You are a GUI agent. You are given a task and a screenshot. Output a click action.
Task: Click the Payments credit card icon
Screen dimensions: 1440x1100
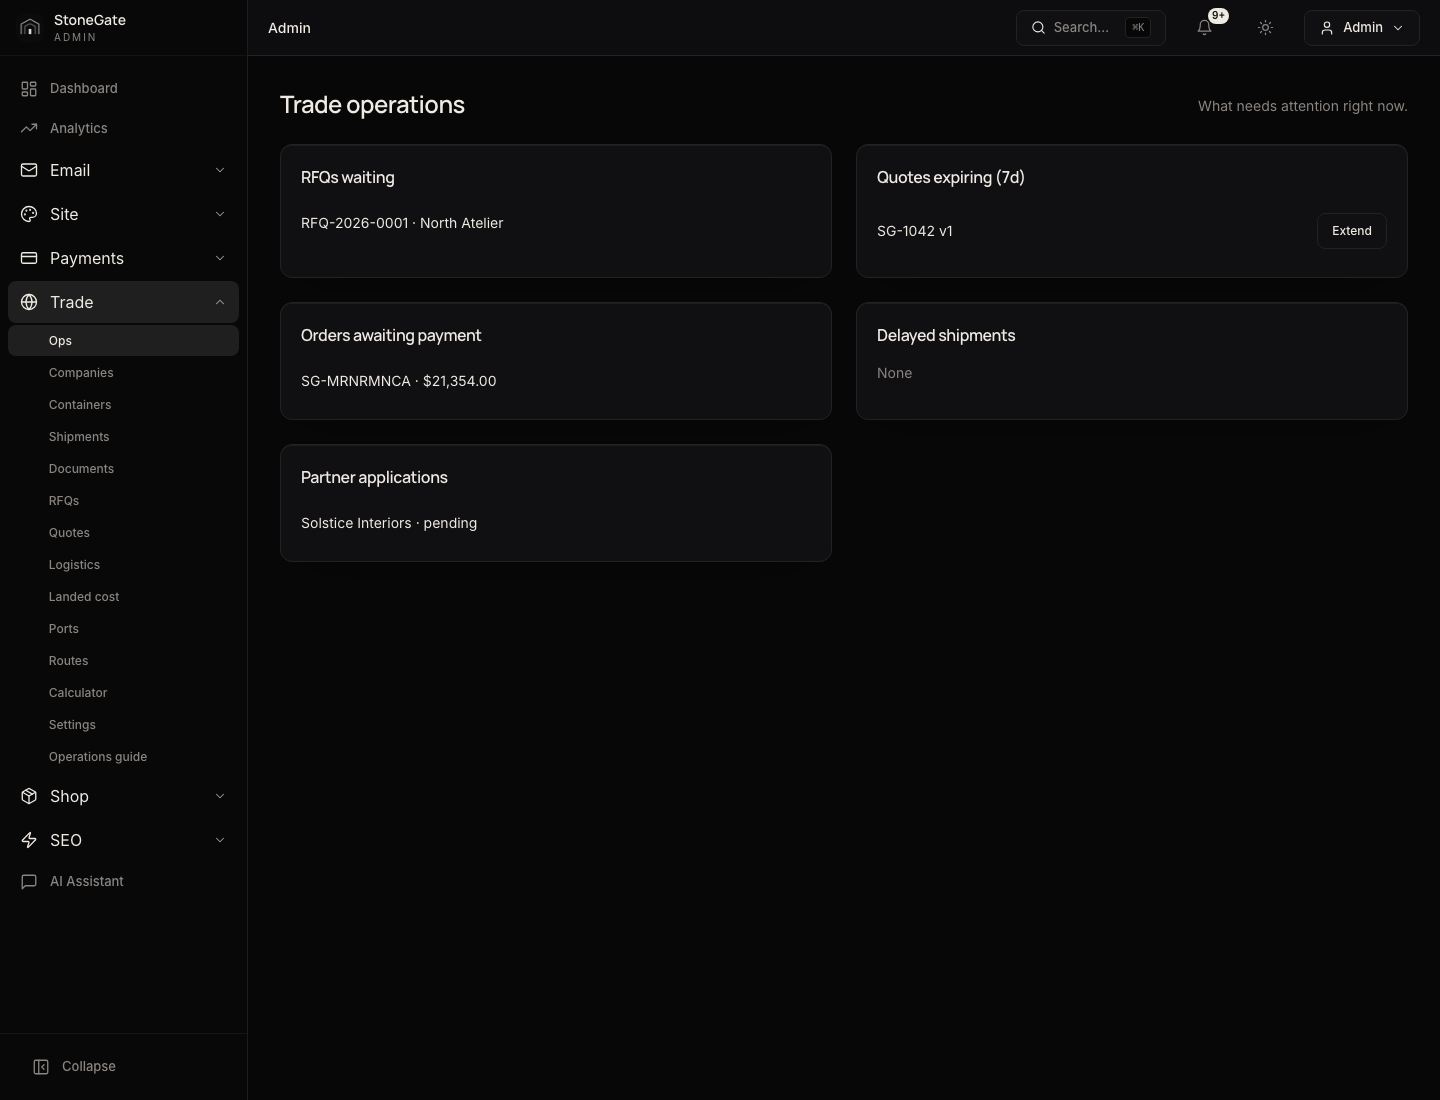[x=29, y=258]
